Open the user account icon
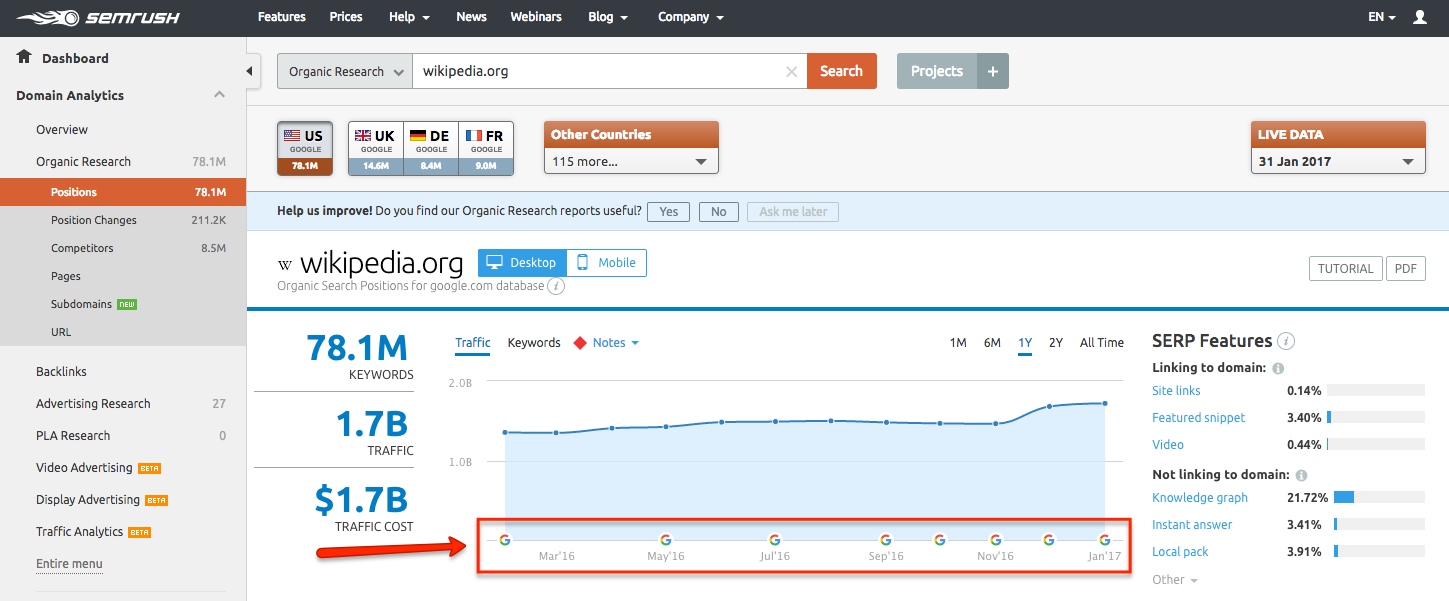 point(1420,17)
